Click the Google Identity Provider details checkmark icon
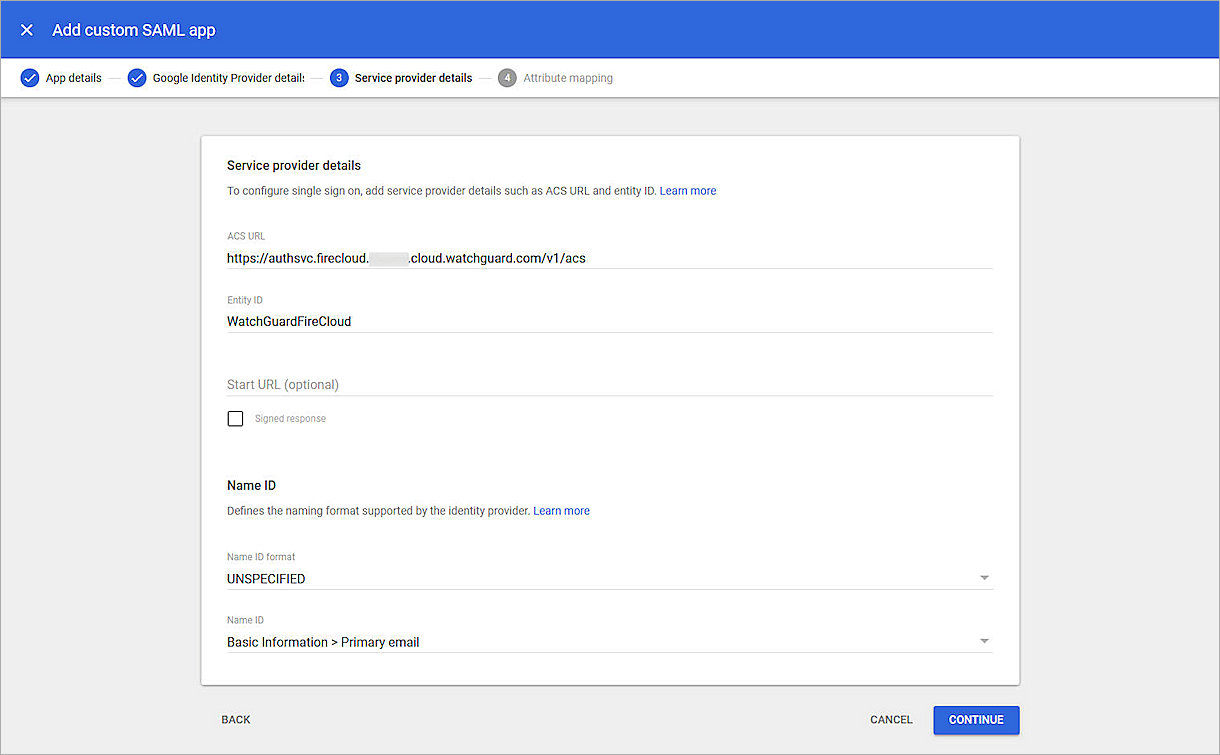The height and width of the screenshot is (755, 1220). pyautogui.click(x=137, y=77)
